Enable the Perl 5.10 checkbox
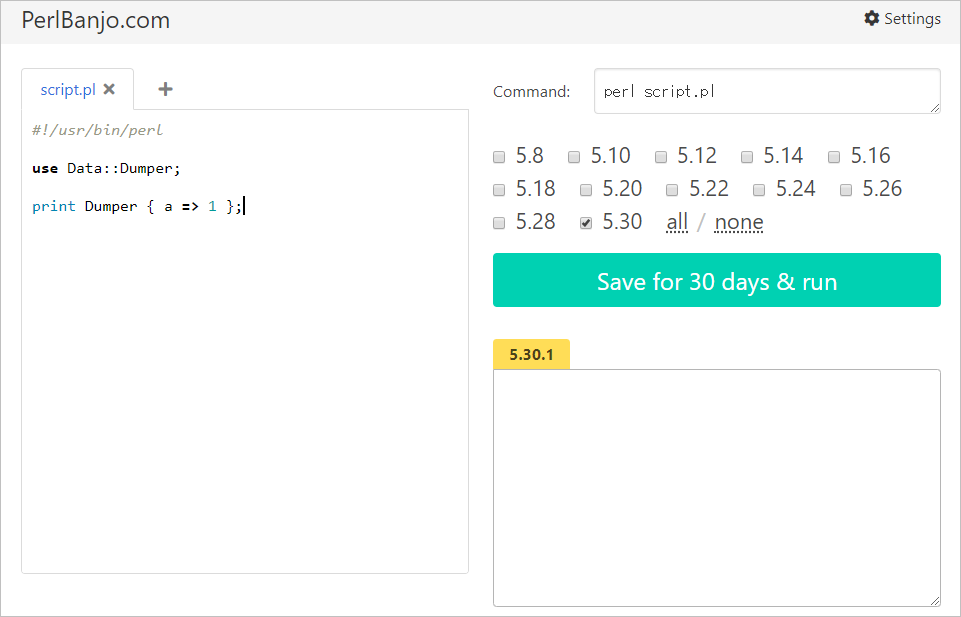 click(575, 157)
